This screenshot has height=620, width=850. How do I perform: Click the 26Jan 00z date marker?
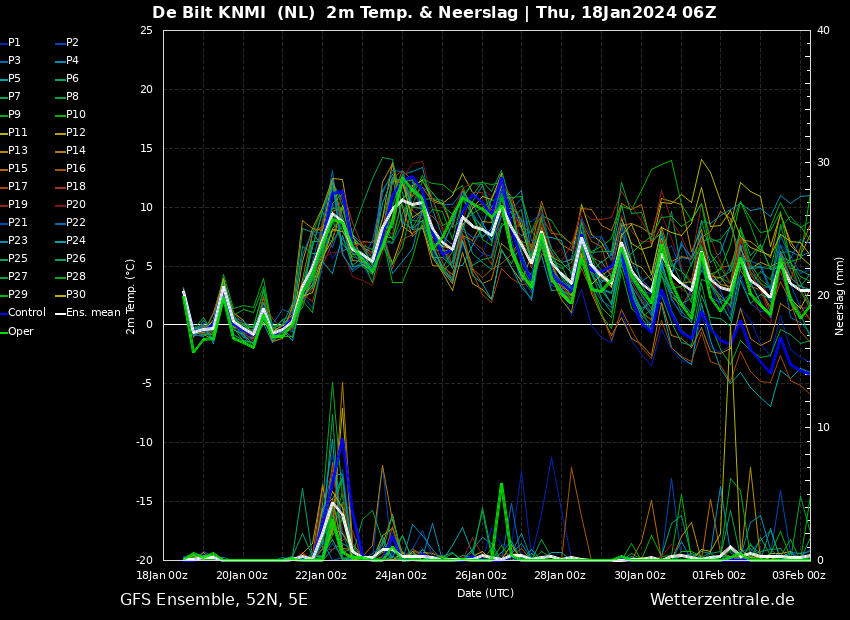click(x=480, y=576)
